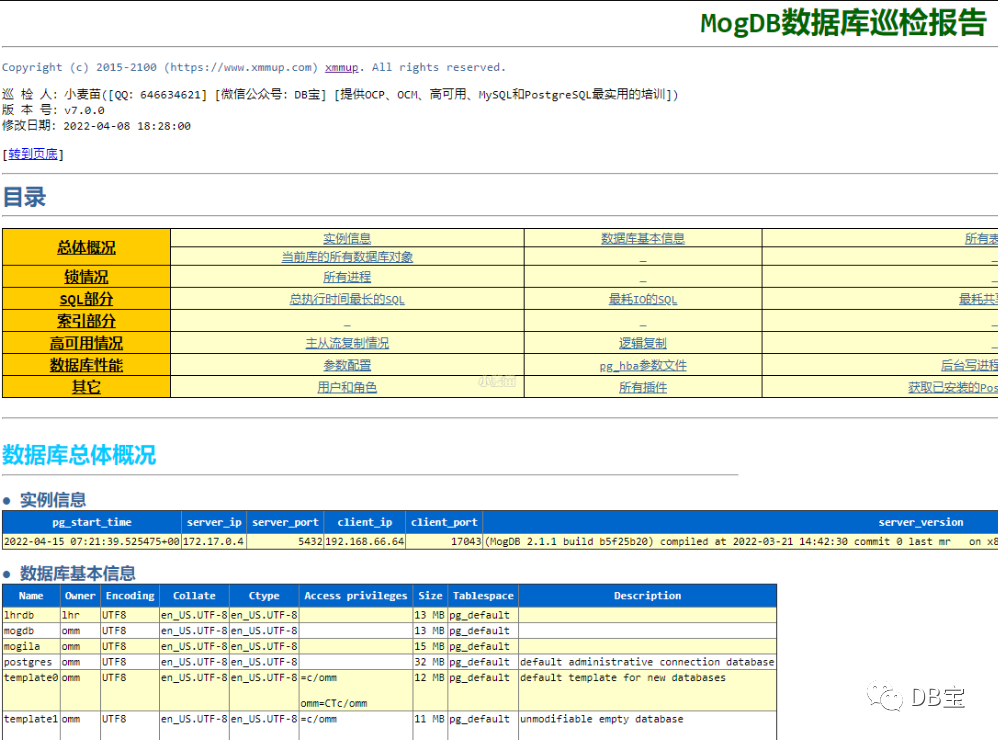Click the Description column header
The image size is (998, 740).
click(x=647, y=596)
